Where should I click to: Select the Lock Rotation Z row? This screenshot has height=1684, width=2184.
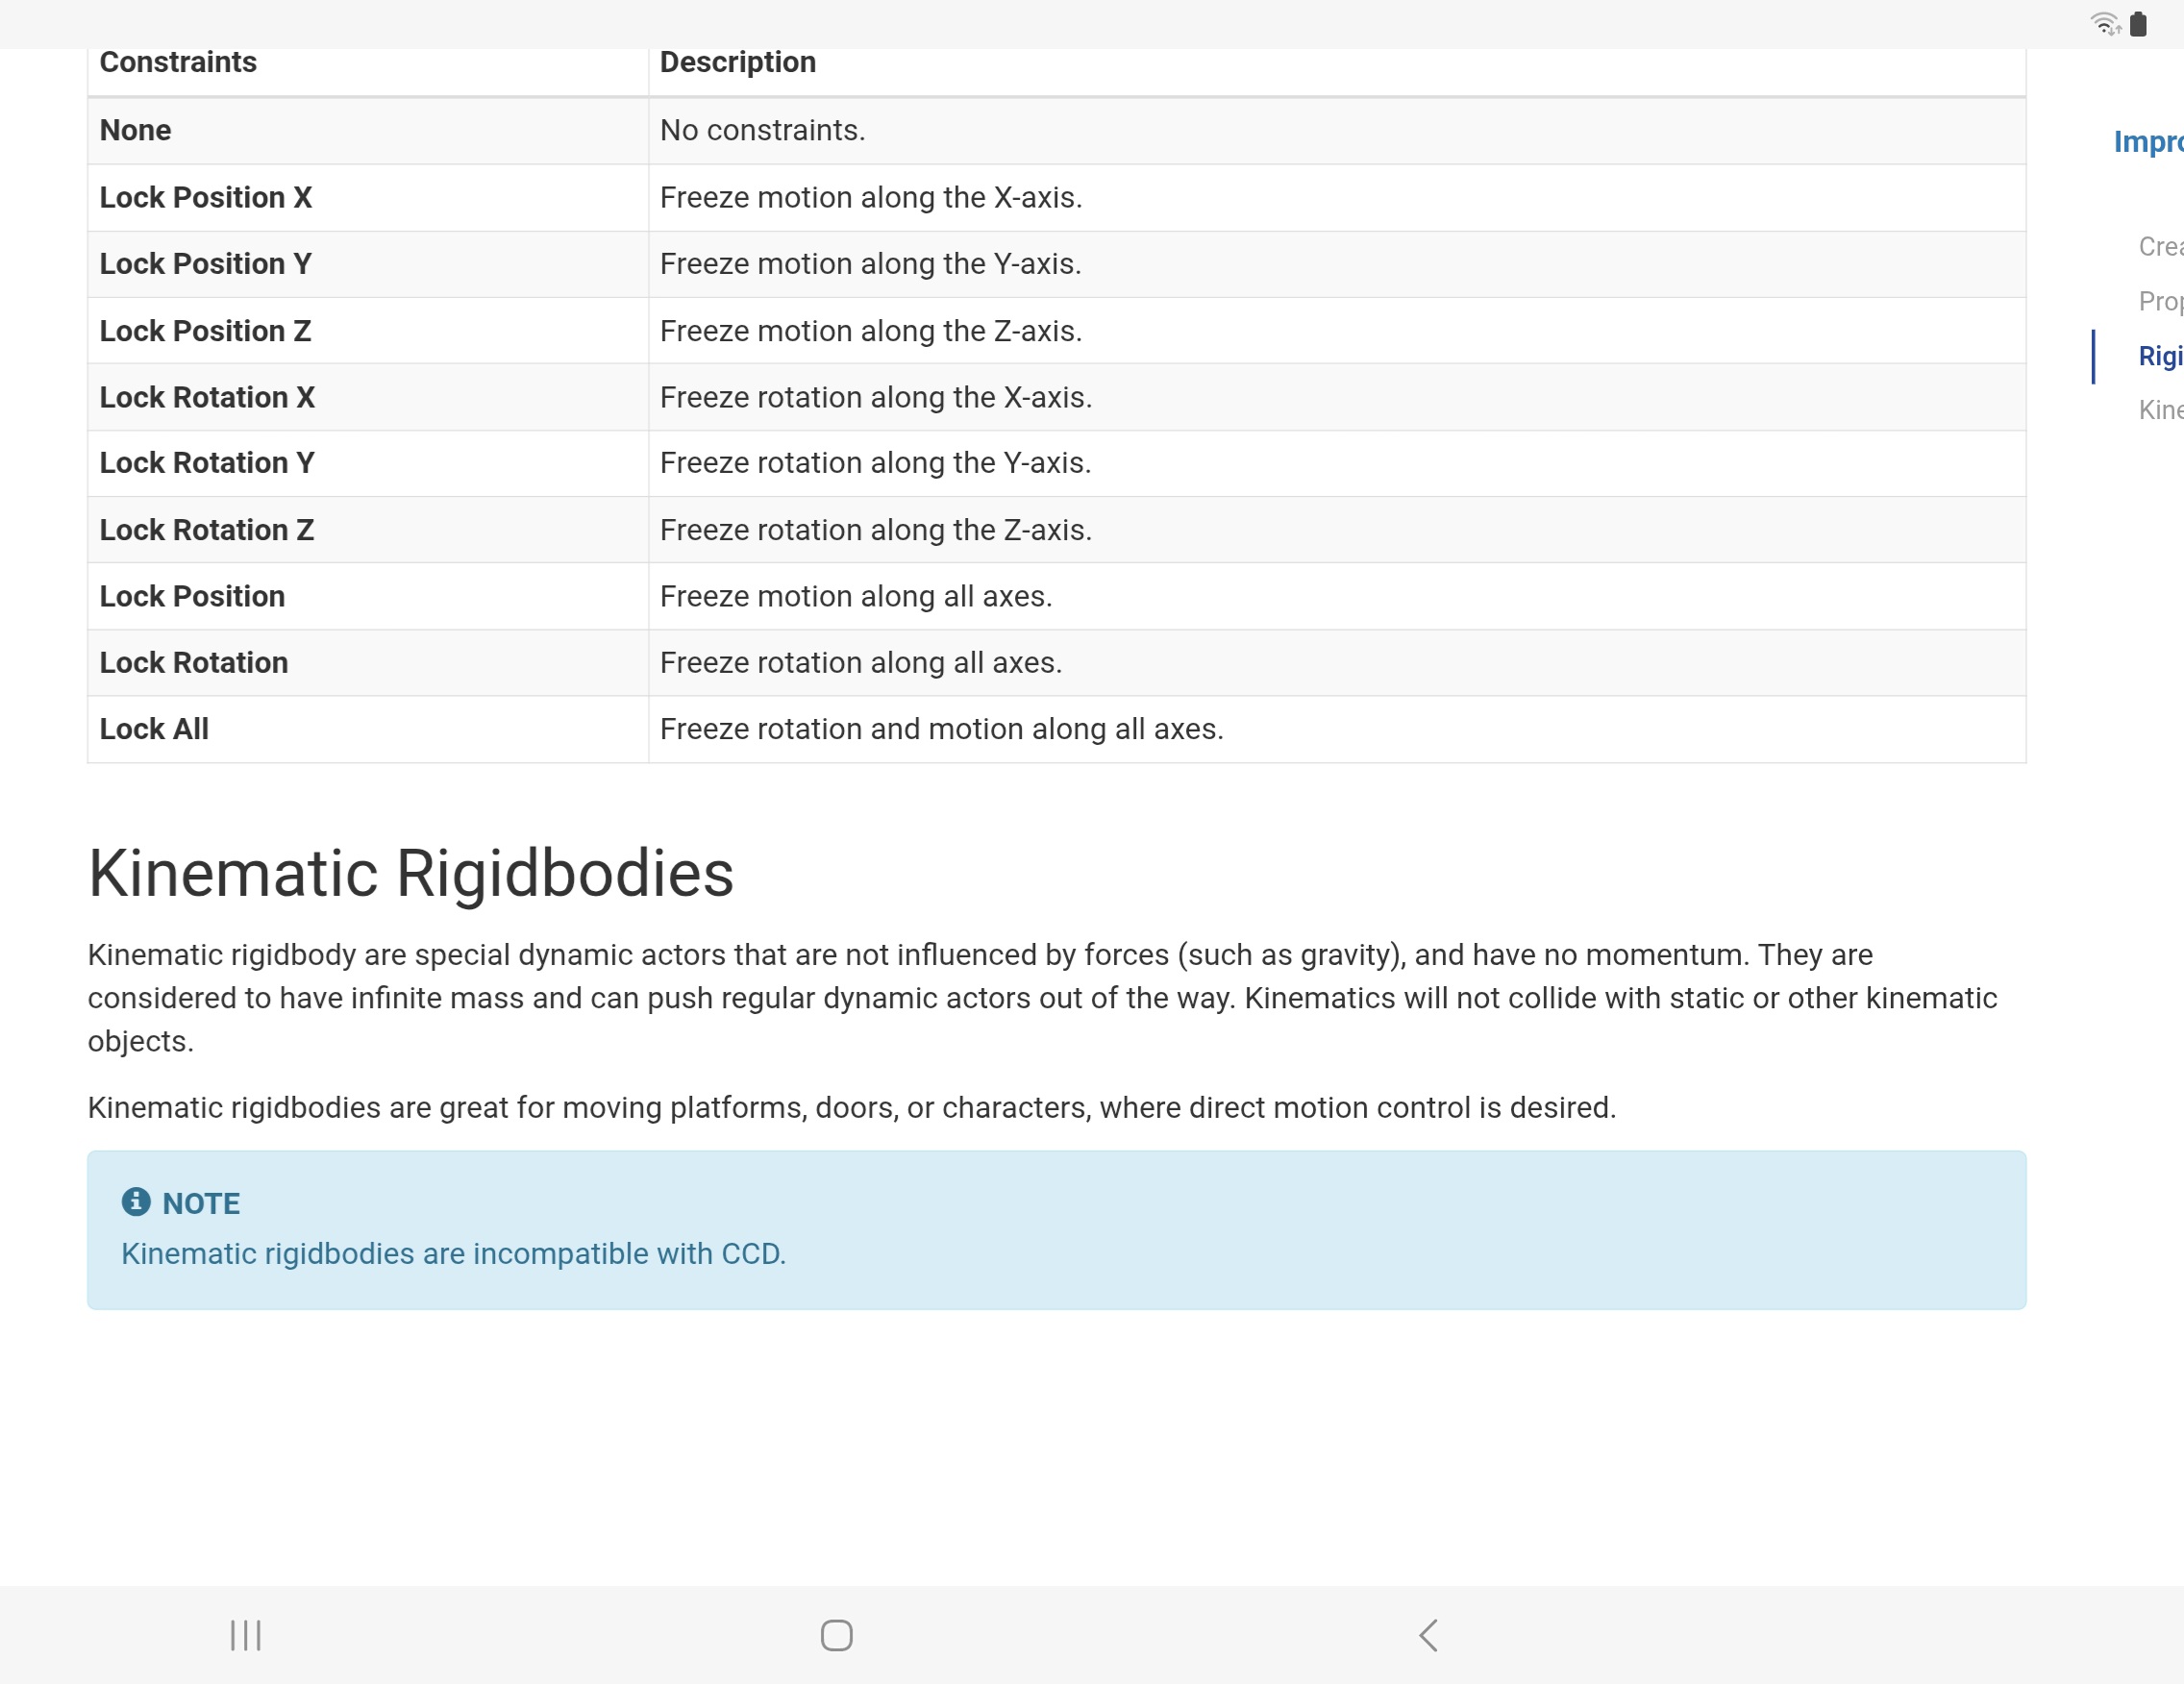(207, 530)
